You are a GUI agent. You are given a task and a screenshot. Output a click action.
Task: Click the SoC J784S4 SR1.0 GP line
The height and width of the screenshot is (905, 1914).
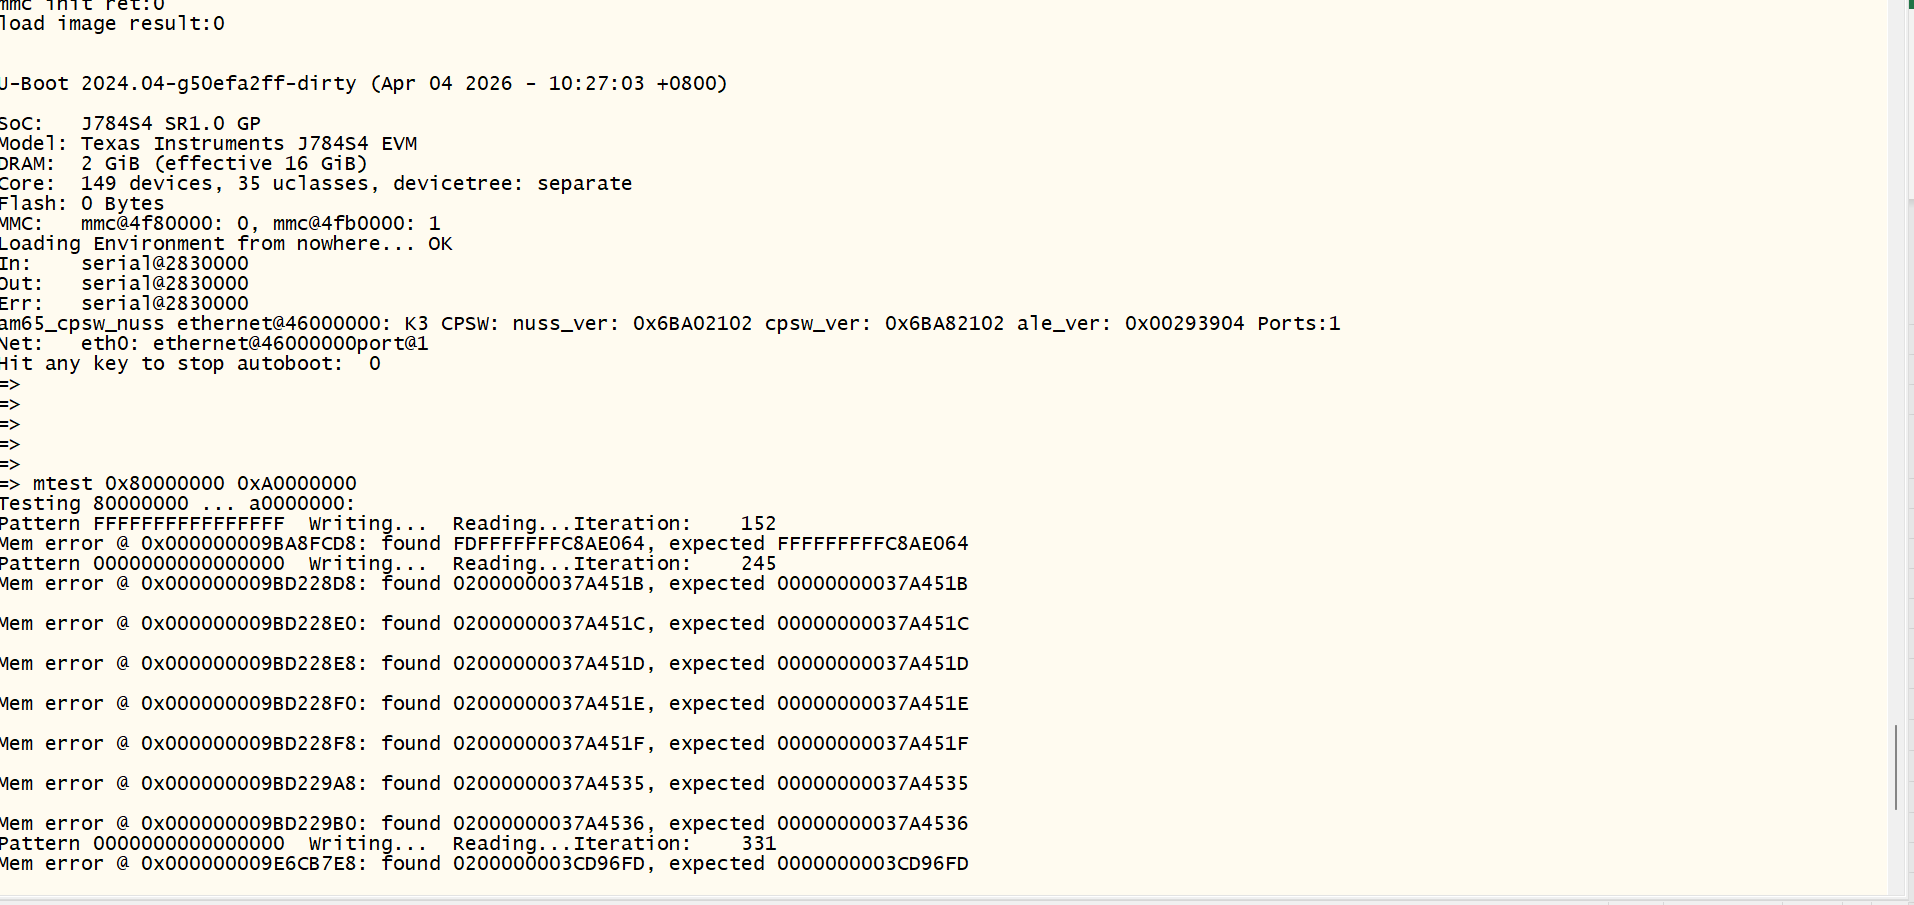(x=130, y=123)
